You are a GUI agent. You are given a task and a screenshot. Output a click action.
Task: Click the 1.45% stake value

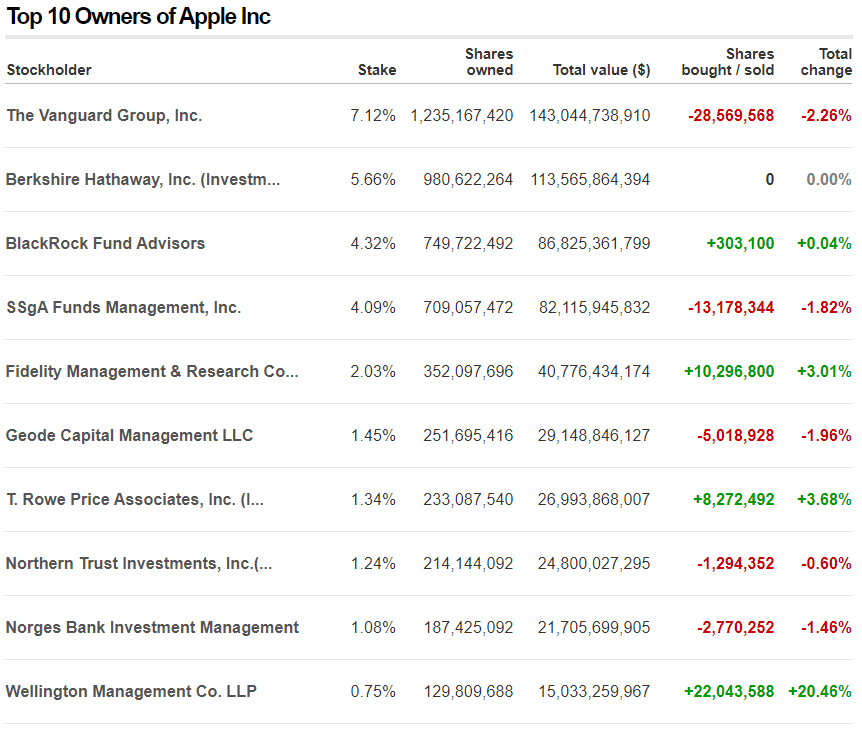coord(373,435)
